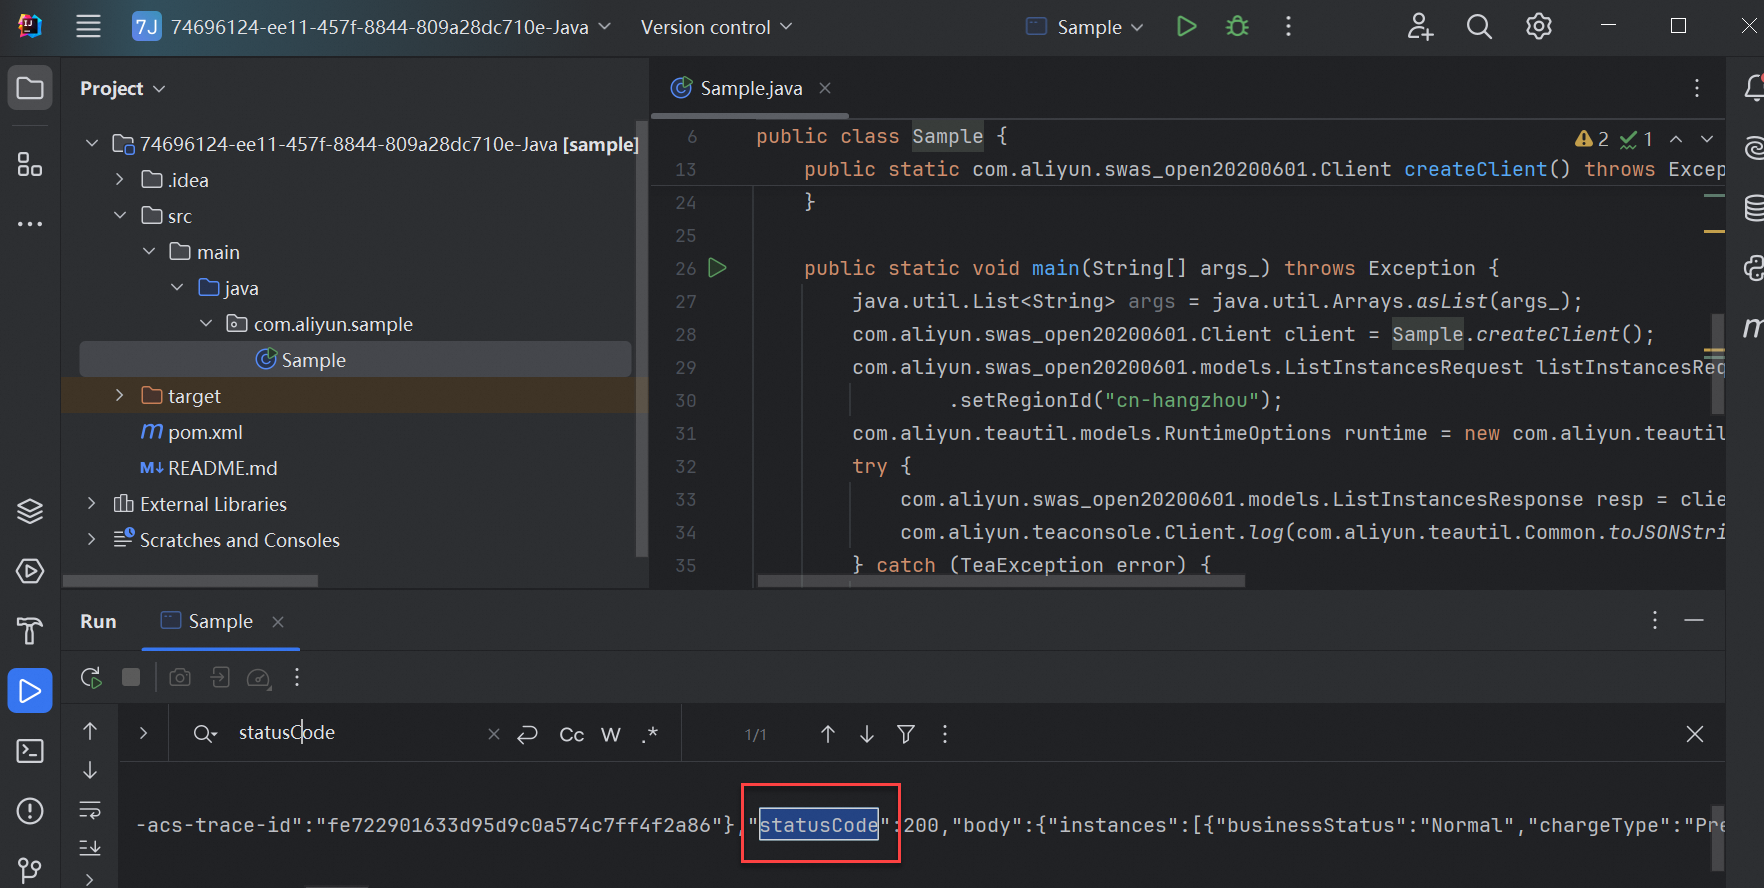Expand the target folder

point(119,396)
